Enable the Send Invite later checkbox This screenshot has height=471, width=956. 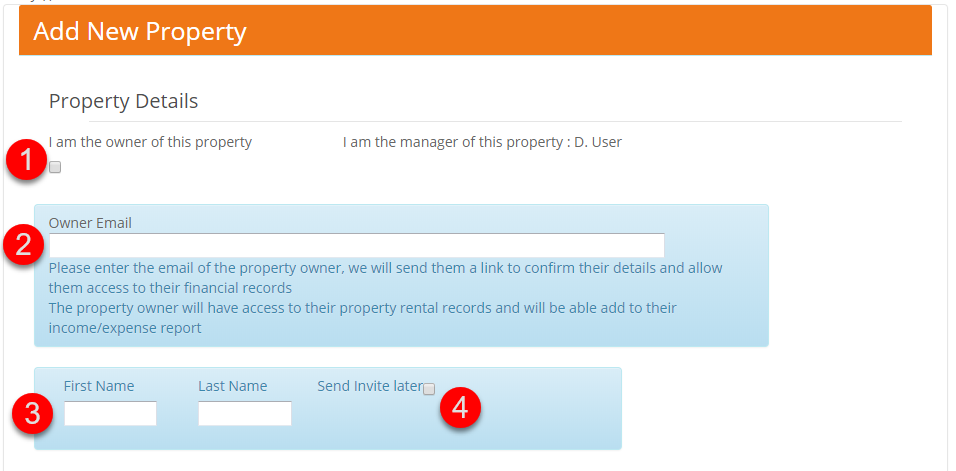pos(429,389)
